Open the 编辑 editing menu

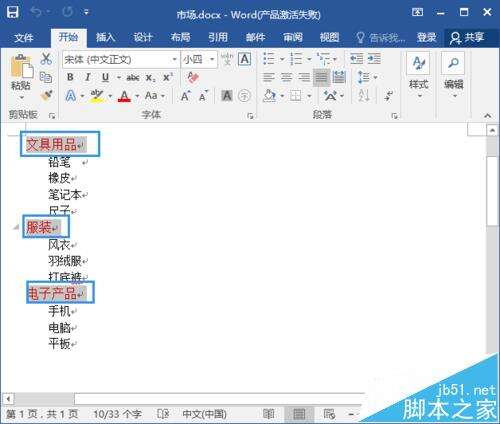tap(453, 75)
